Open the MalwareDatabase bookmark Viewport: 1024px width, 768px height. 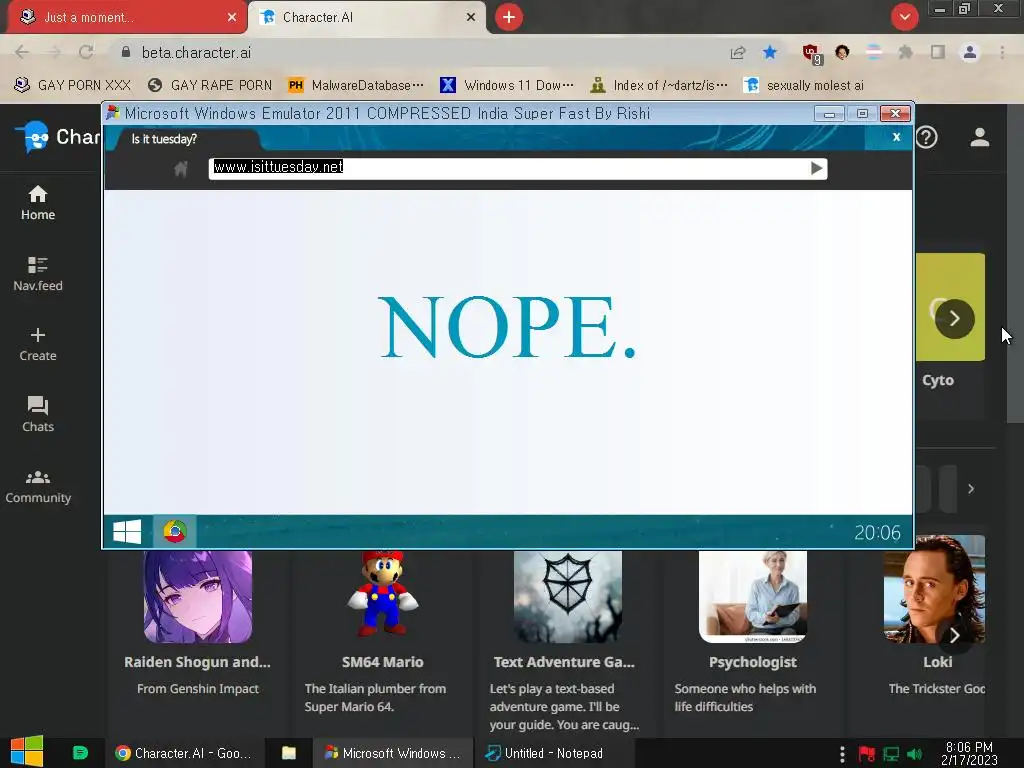356,86
